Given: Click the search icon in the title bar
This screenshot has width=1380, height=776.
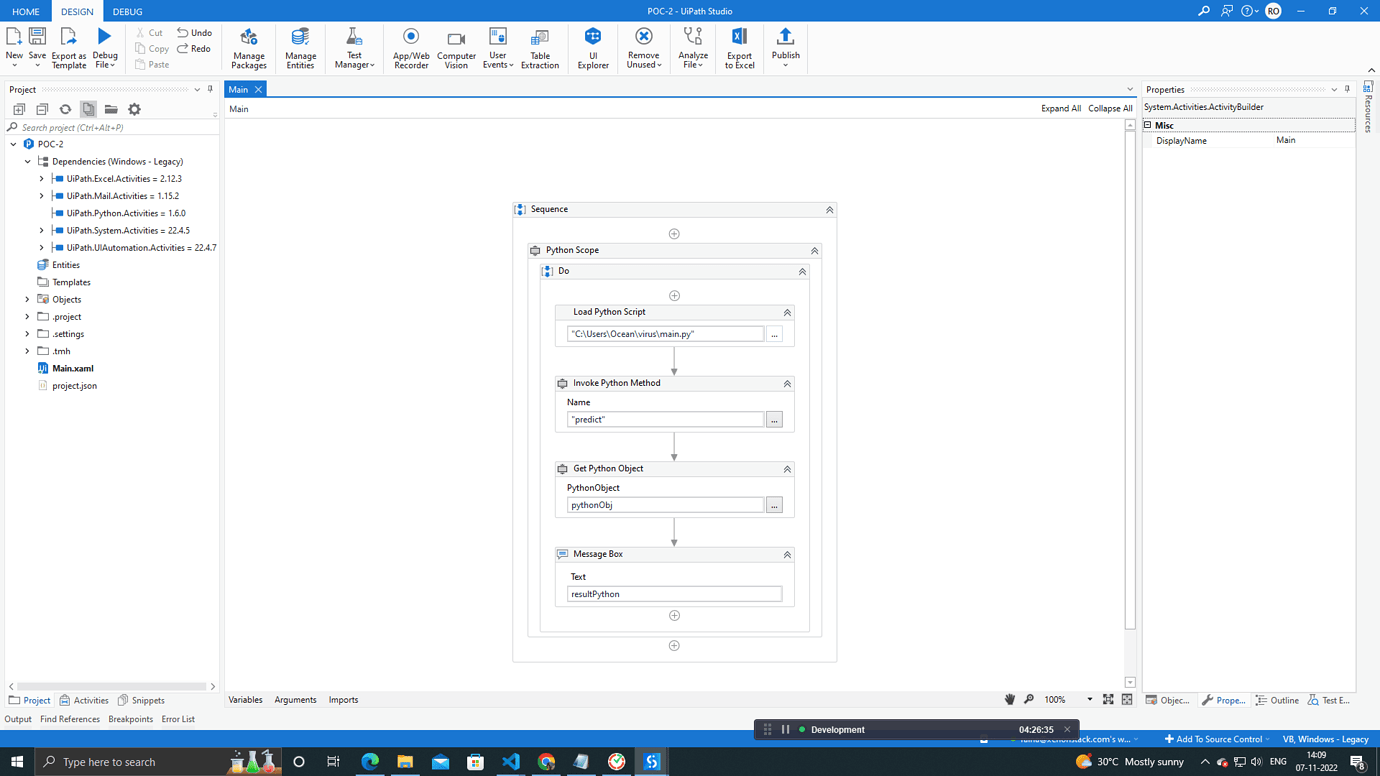Looking at the screenshot, I should click(x=1204, y=11).
